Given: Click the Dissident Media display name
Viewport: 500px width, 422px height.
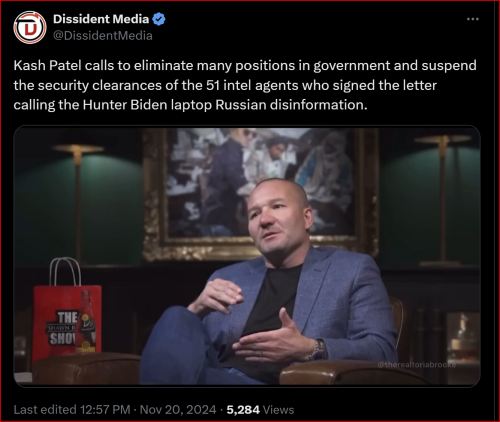Looking at the screenshot, I should (x=101, y=19).
